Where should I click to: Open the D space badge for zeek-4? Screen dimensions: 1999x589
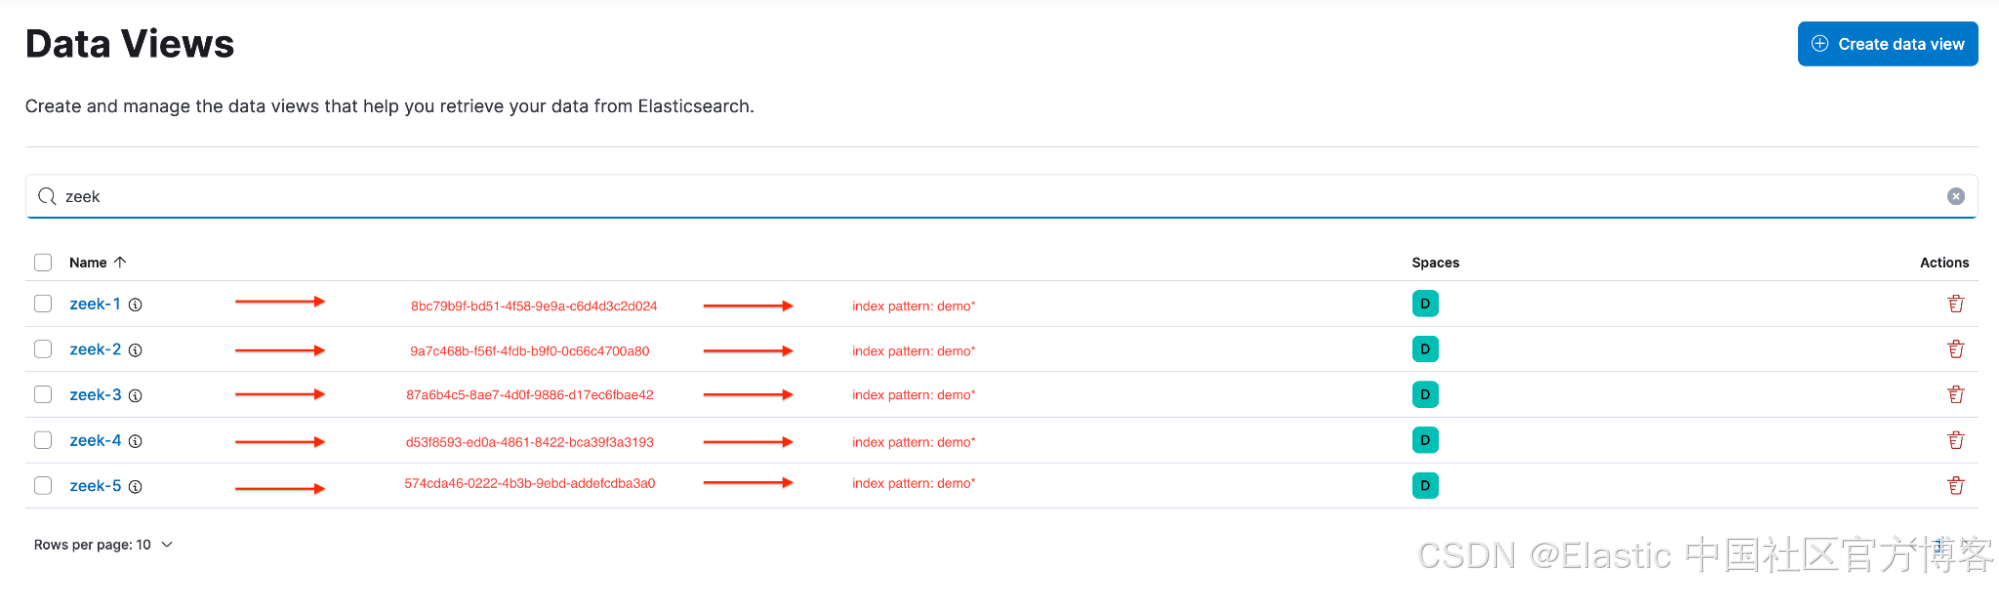pos(1425,440)
